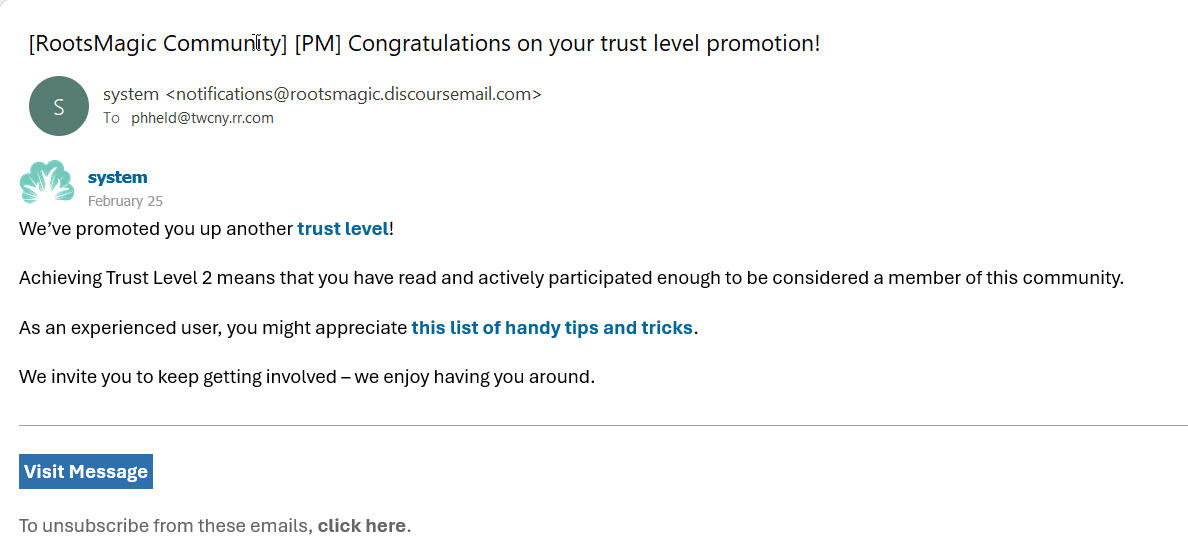1188x553 pixels.
Task: Open the trust level link
Action: click(x=342, y=228)
